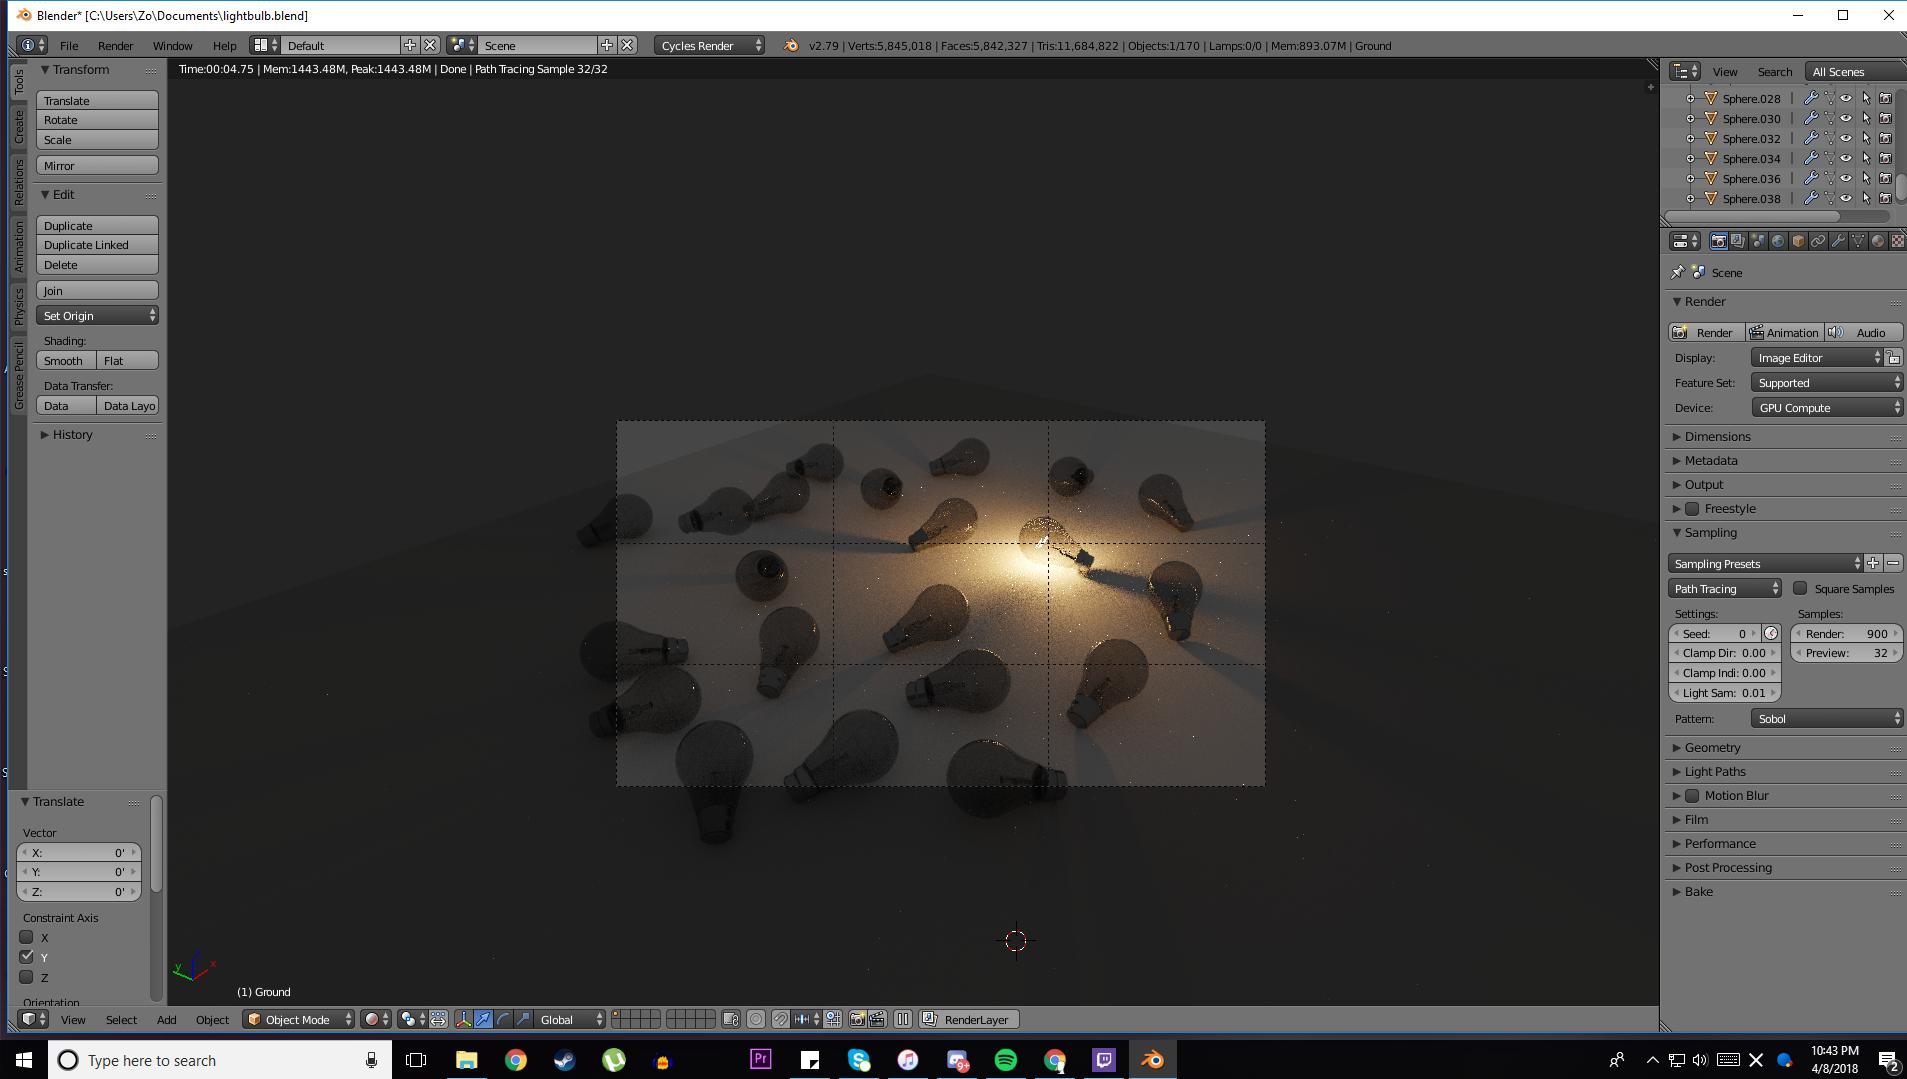Open the File menu
The image size is (1907, 1079).
(x=69, y=45)
